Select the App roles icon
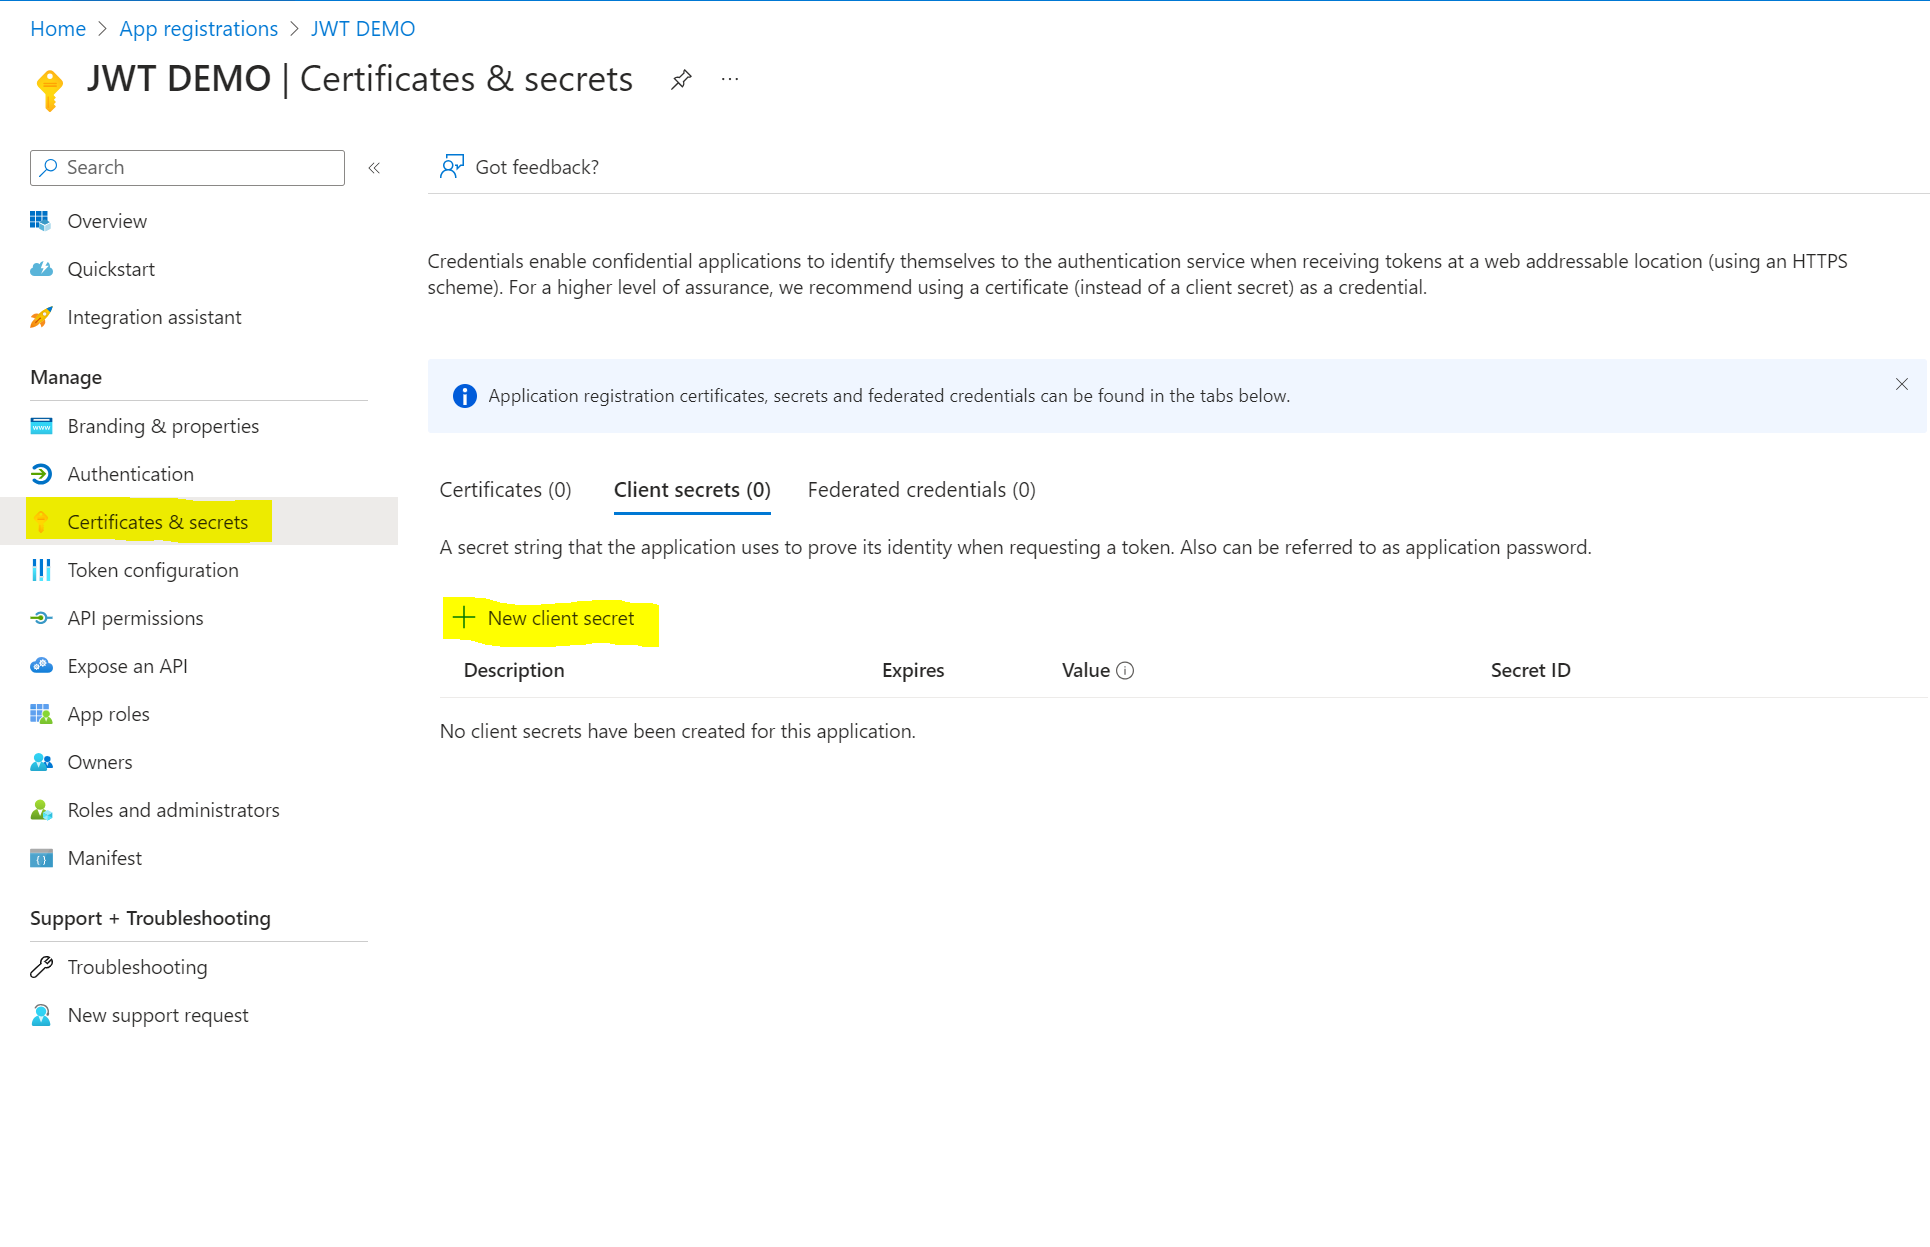The height and width of the screenshot is (1247, 1930). (x=41, y=713)
